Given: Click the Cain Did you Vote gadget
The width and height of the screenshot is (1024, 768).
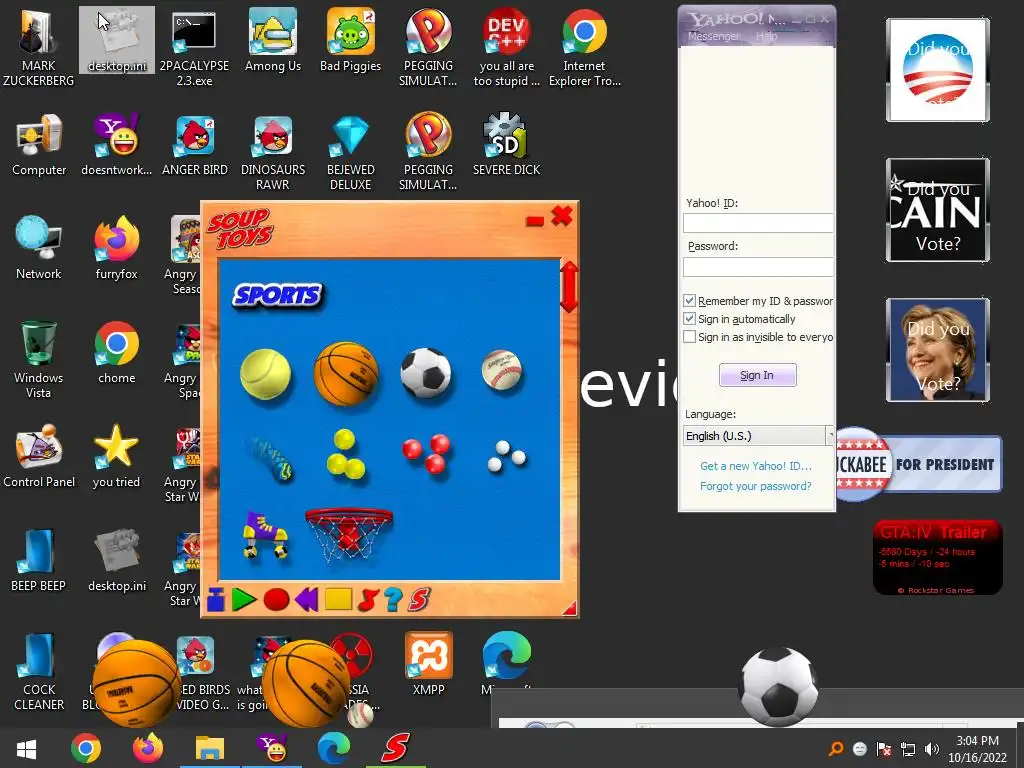Looking at the screenshot, I should point(938,210).
